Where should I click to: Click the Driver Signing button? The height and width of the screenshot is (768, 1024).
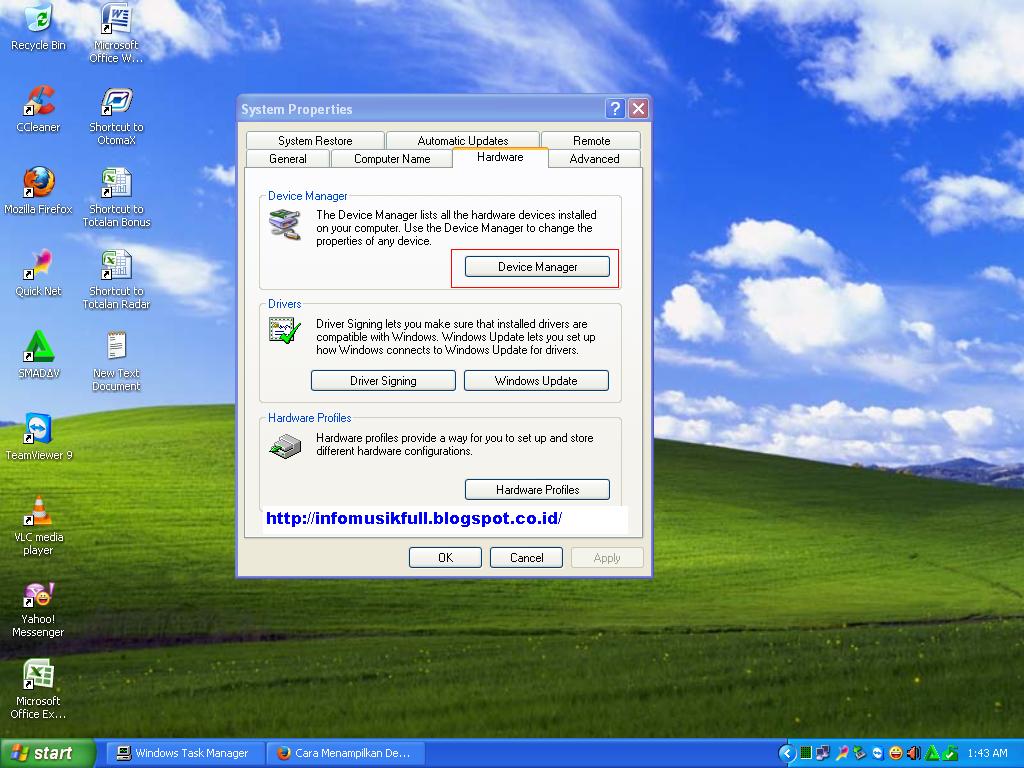[383, 380]
